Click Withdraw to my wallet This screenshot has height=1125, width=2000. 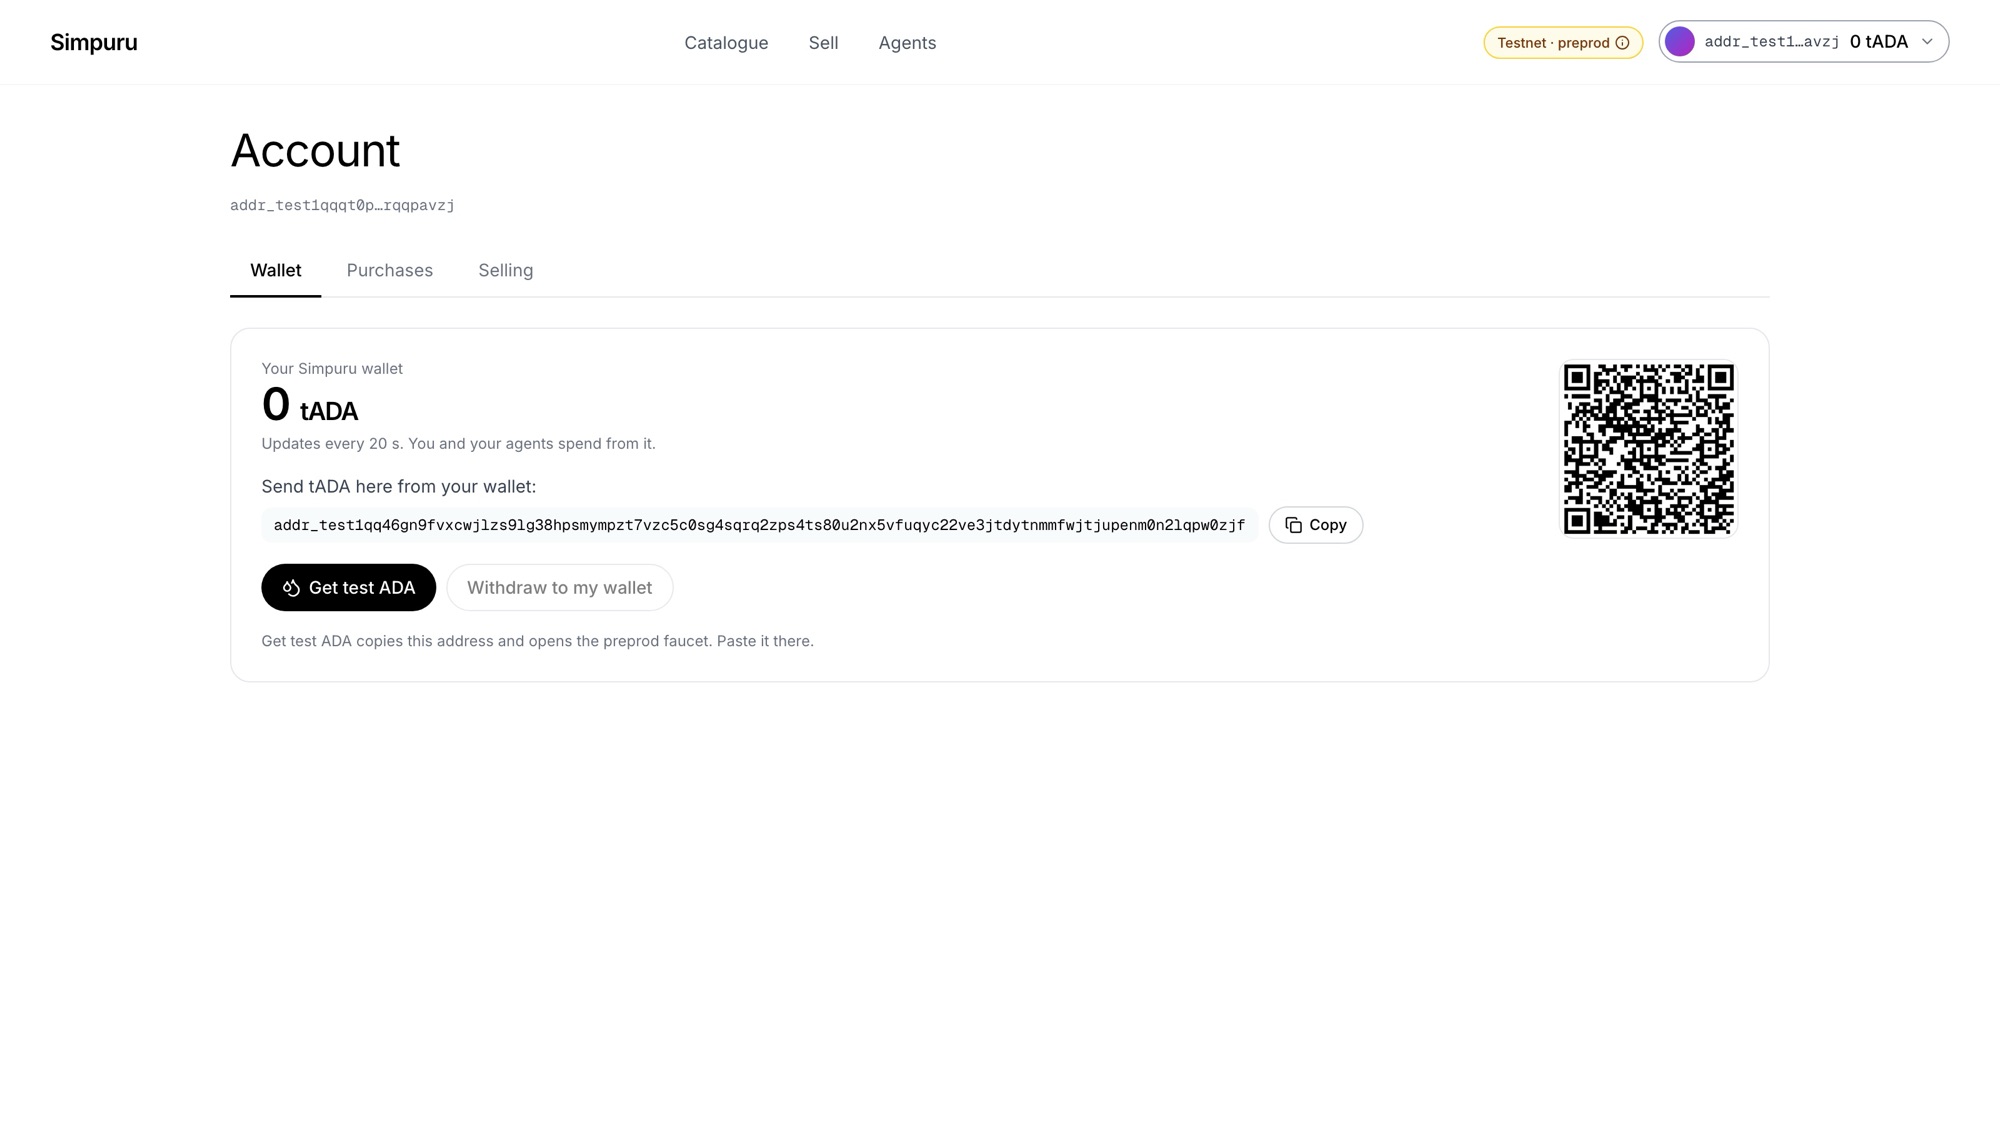pos(559,588)
